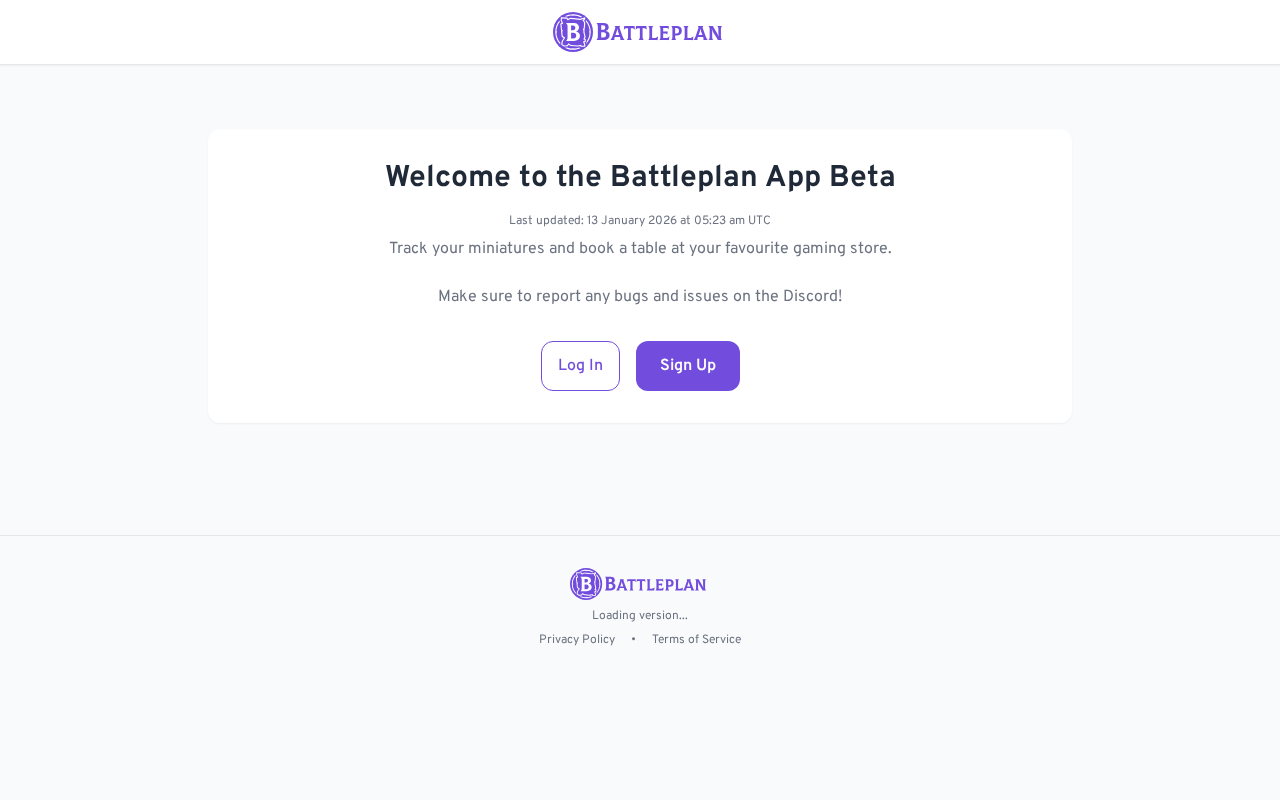Screen dimensions: 1280x800
Task: Click the Battleplan "B" emblem in header
Action: (x=572, y=32)
